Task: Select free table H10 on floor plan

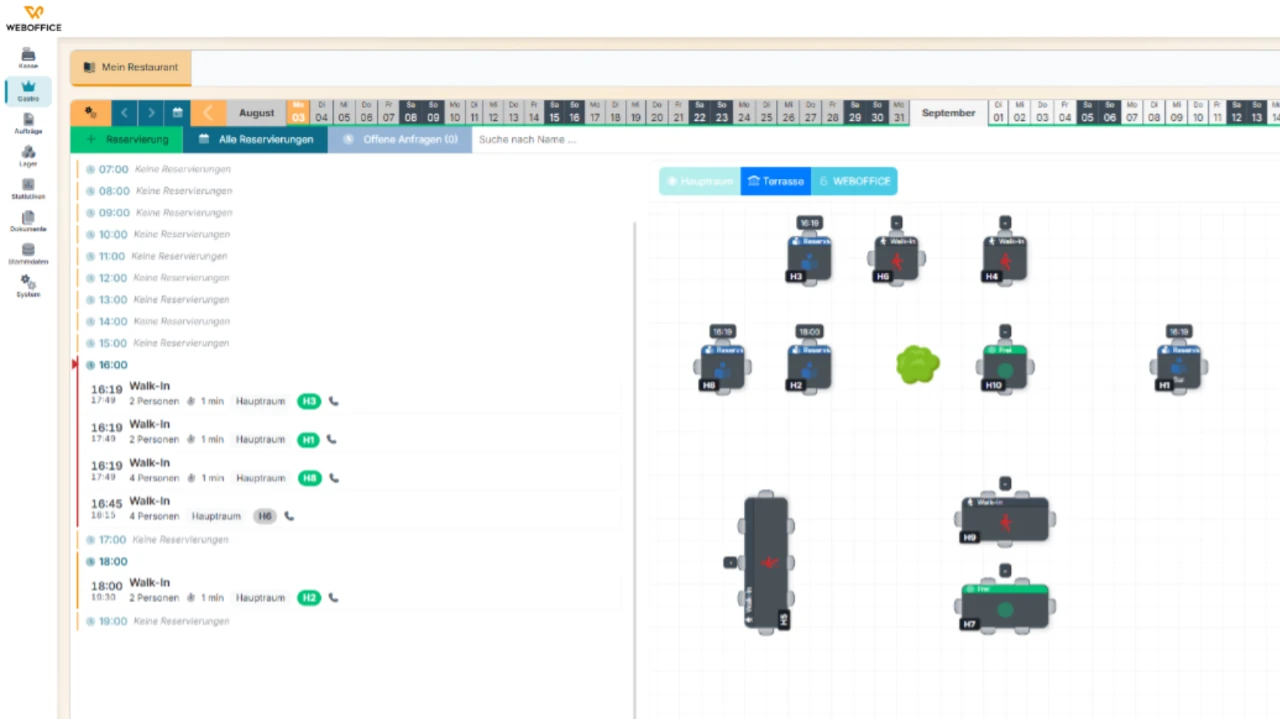Action: coord(1005,368)
